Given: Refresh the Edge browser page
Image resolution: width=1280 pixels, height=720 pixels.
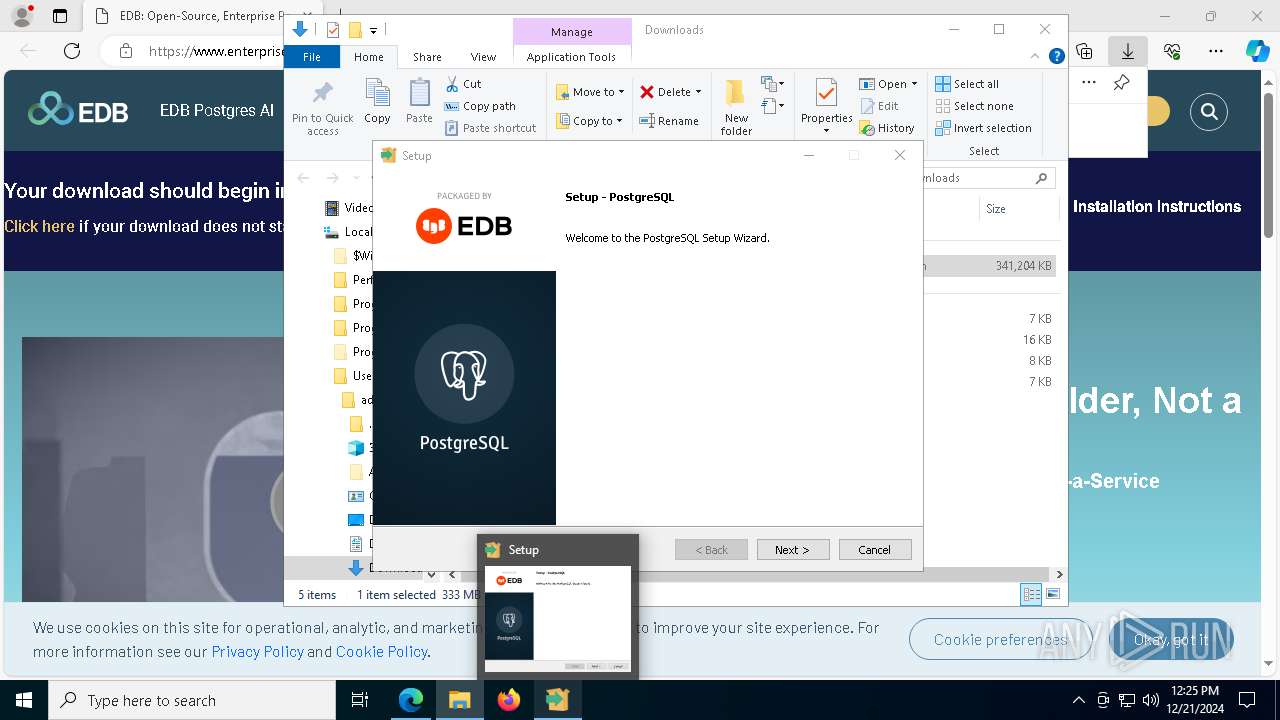Looking at the screenshot, I should (72, 51).
